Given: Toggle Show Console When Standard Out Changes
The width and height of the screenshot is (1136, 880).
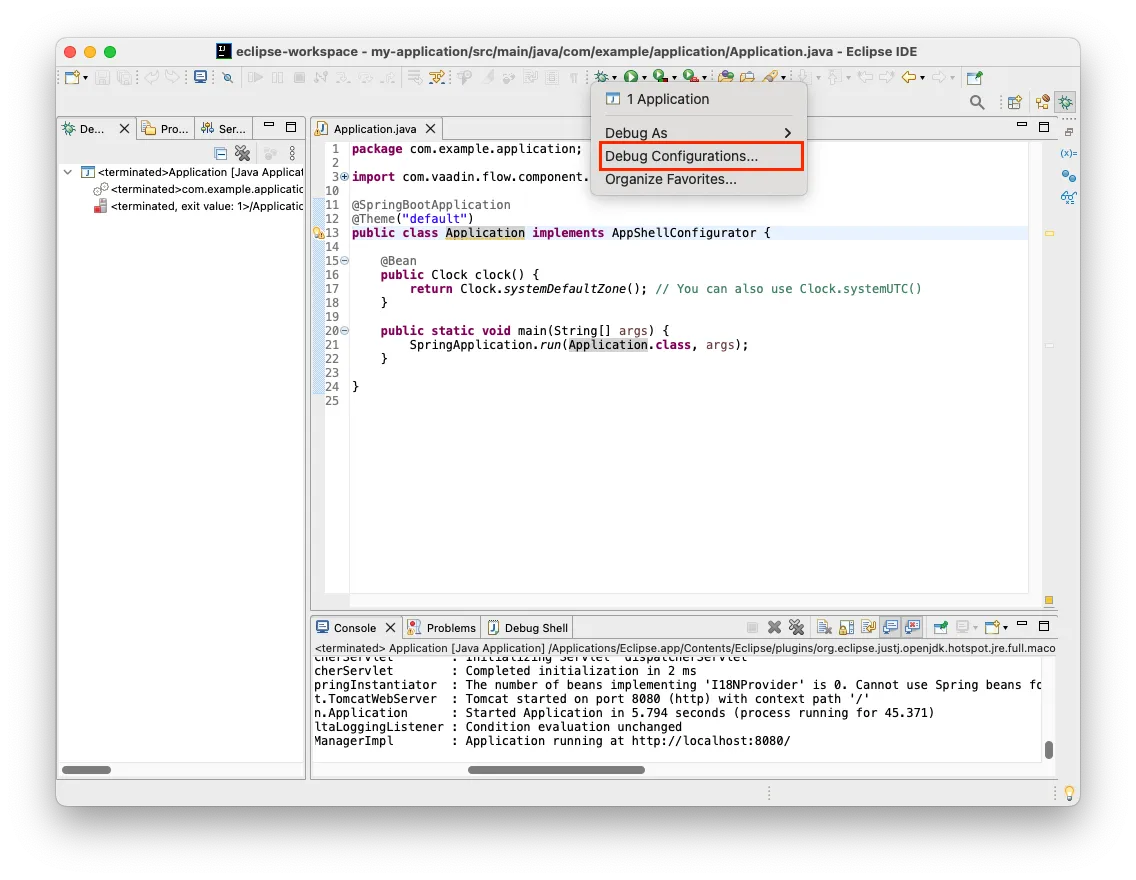Looking at the screenshot, I should [890, 626].
